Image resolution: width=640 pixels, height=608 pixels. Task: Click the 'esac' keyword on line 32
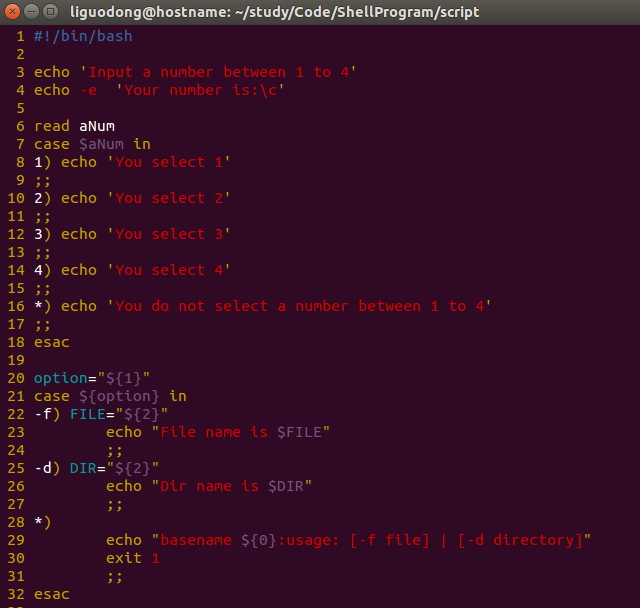click(52, 594)
